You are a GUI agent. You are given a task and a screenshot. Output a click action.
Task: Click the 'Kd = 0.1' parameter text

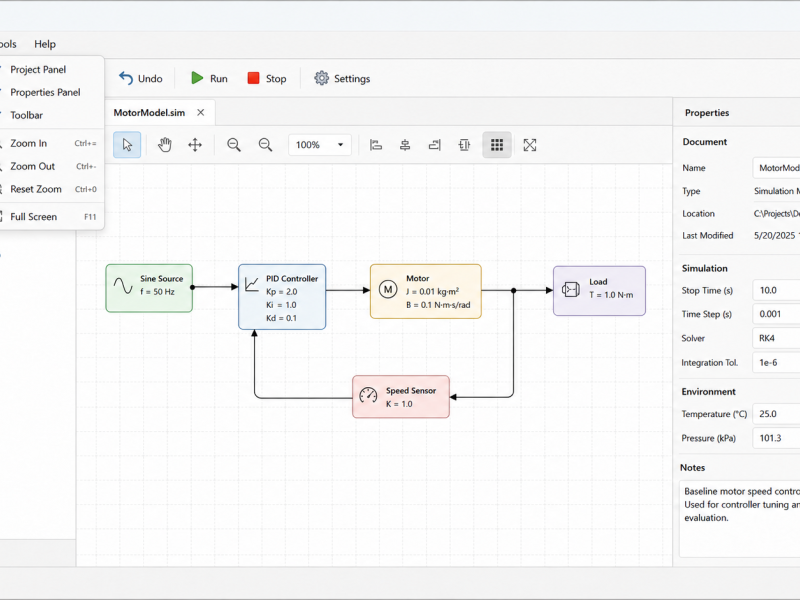(281, 318)
